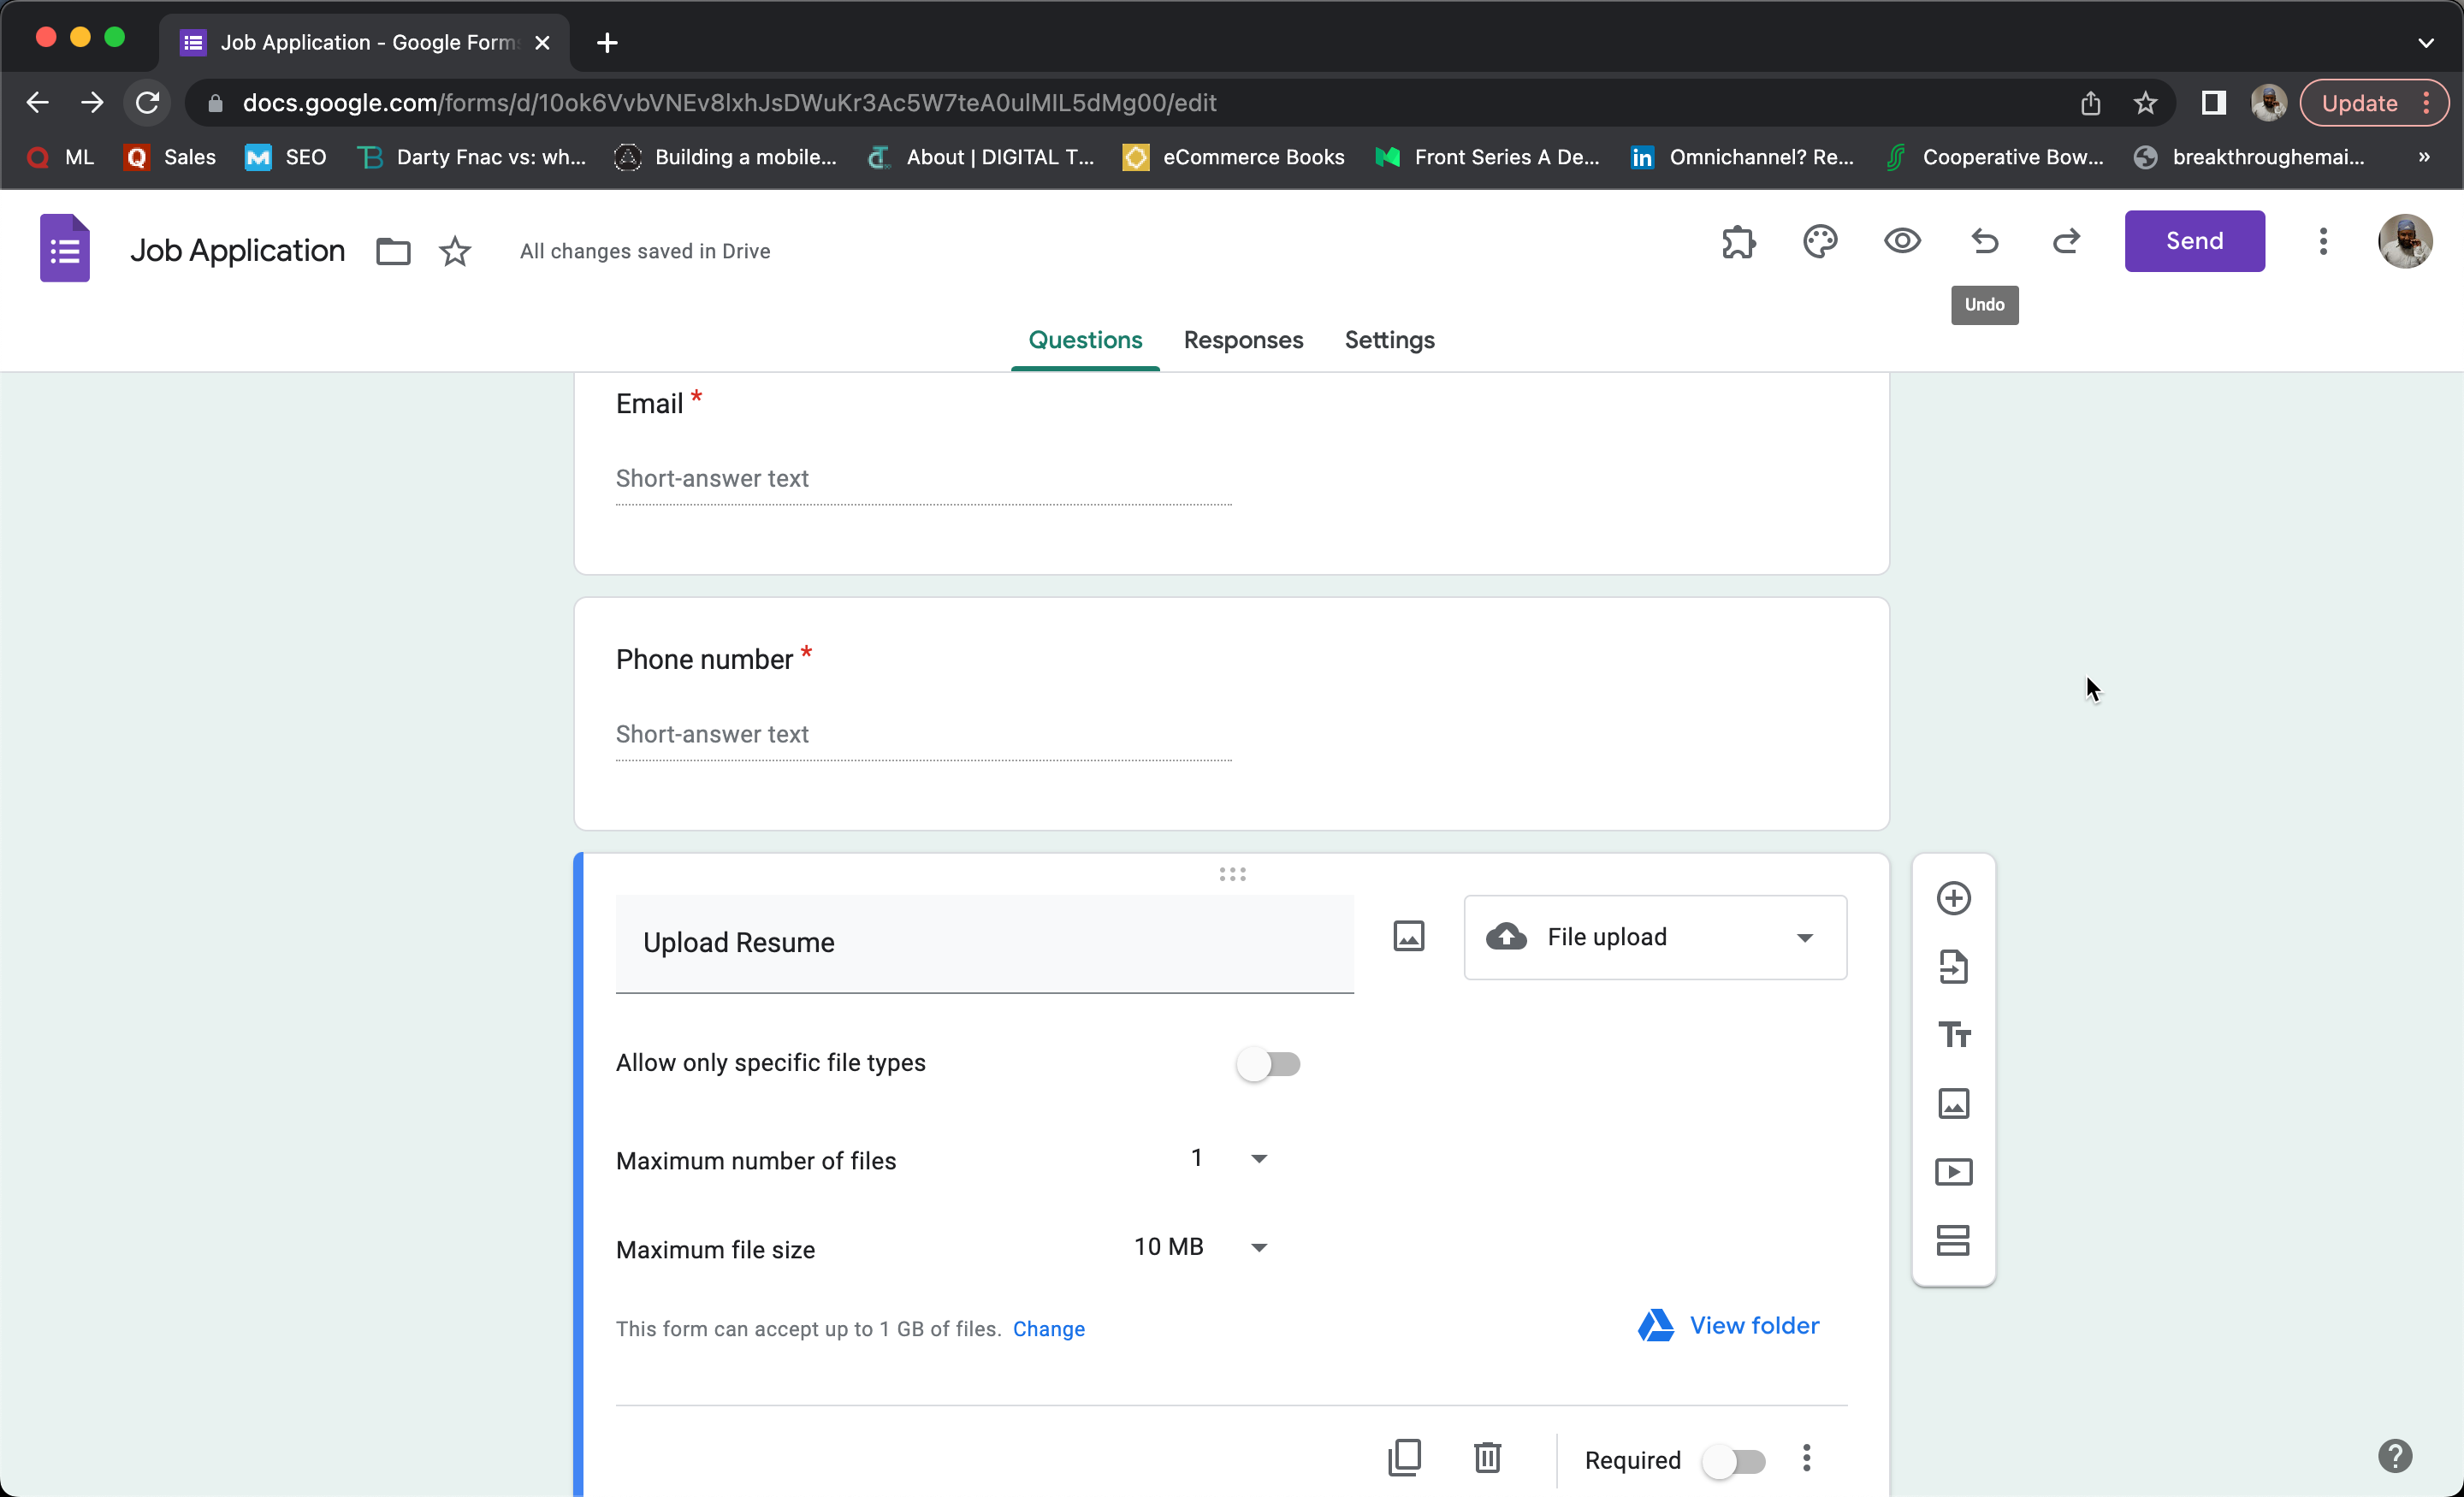Click the import questions icon
This screenshot has width=2464, height=1497.
click(x=1953, y=967)
